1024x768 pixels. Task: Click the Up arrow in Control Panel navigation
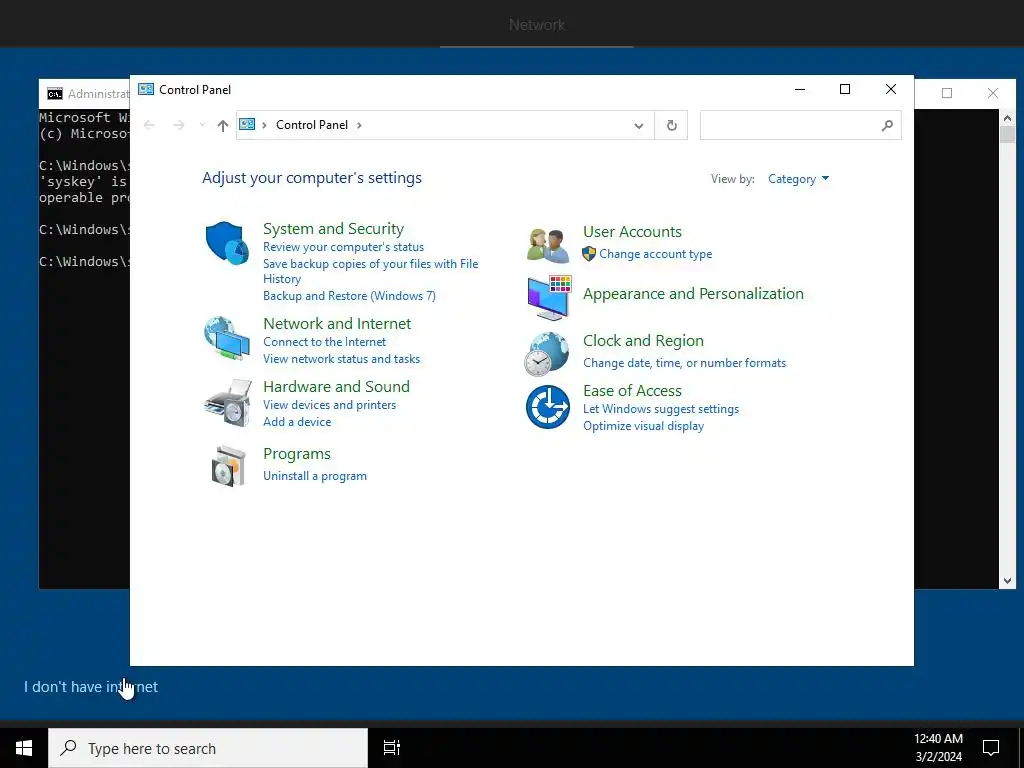223,125
